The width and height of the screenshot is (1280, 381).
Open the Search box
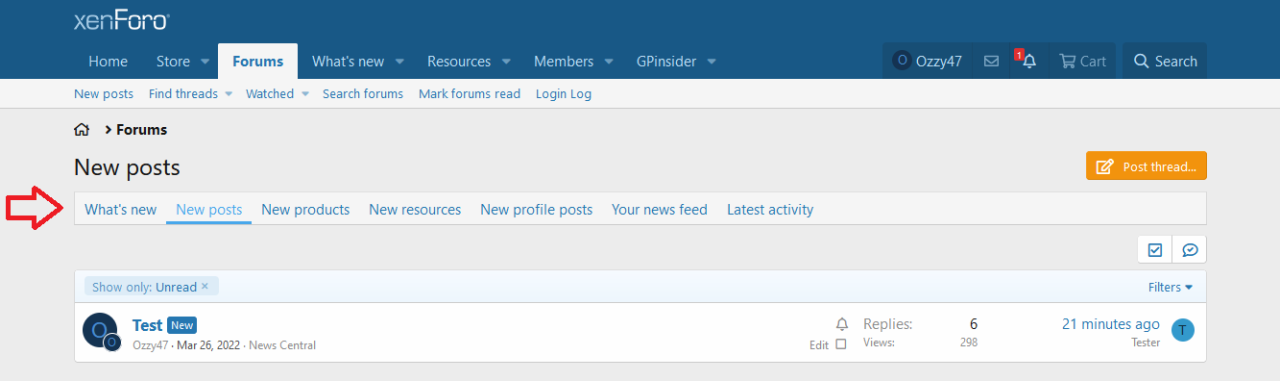(x=1165, y=61)
